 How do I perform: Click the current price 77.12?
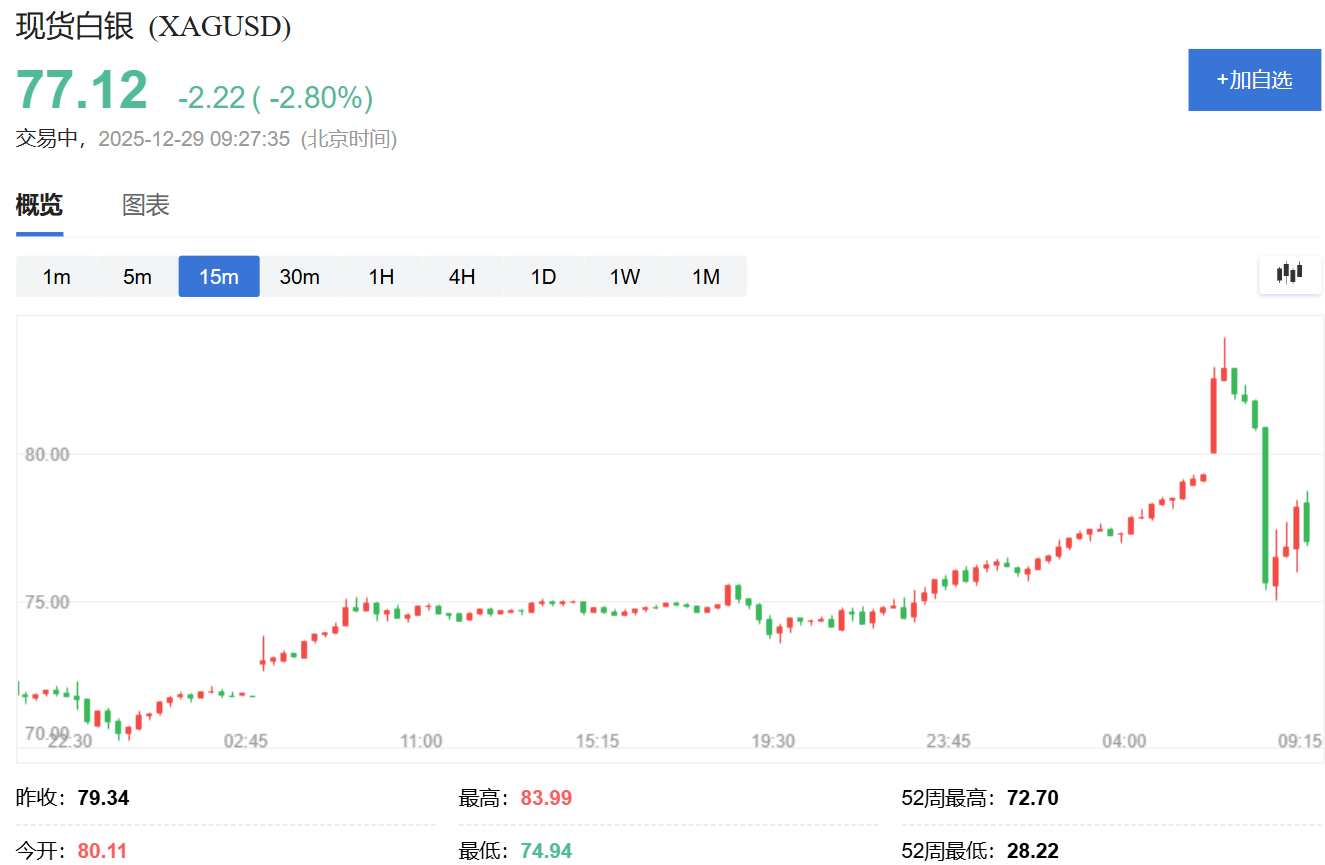click(82, 90)
